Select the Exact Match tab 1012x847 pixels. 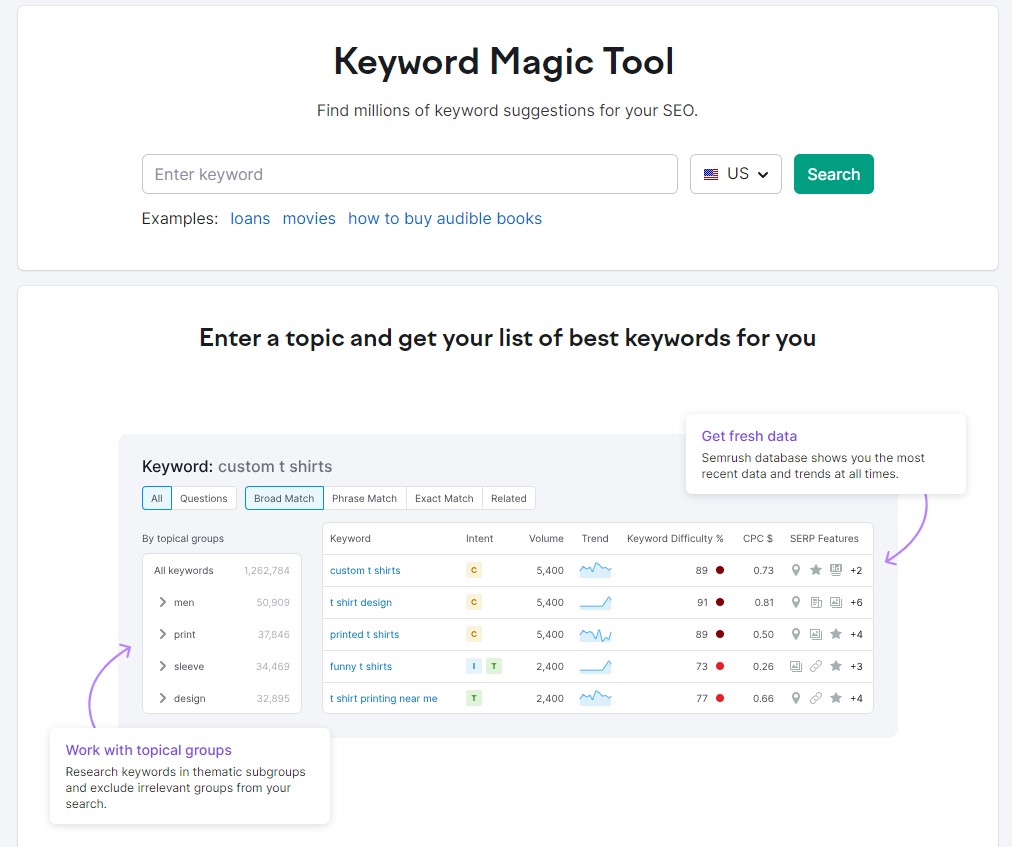click(443, 498)
